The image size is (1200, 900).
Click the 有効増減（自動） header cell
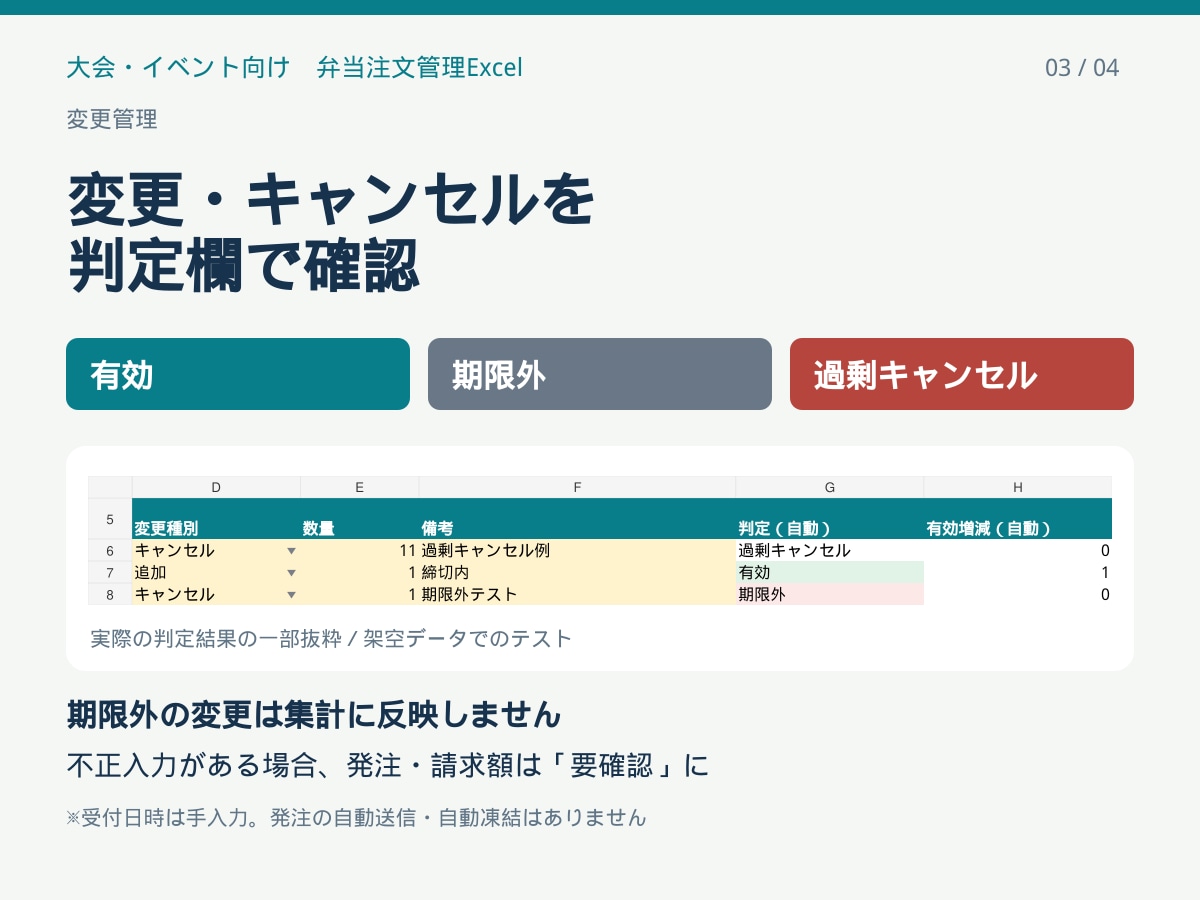pos(1018,519)
